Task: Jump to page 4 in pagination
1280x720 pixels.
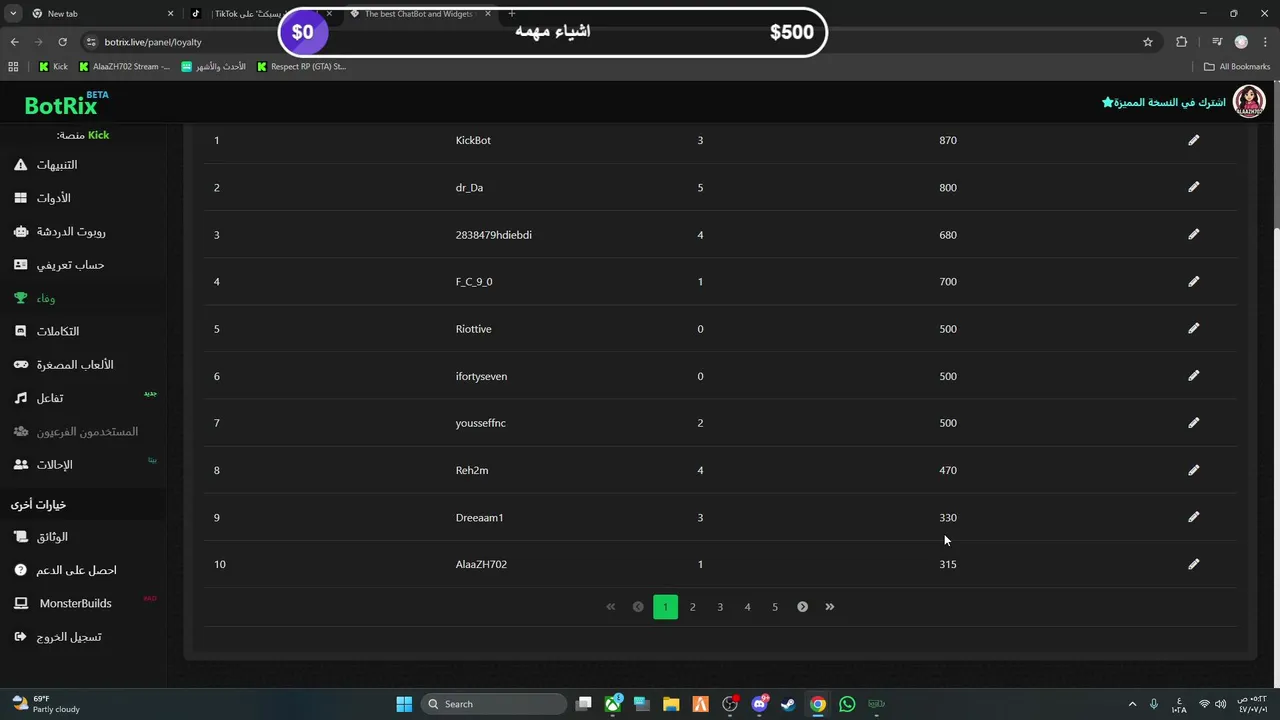Action: click(x=747, y=607)
